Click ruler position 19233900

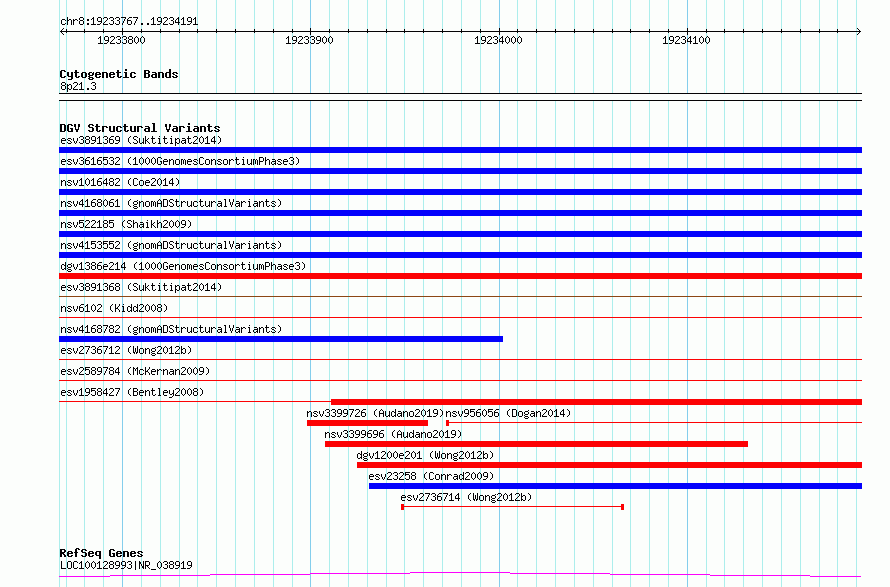[309, 40]
